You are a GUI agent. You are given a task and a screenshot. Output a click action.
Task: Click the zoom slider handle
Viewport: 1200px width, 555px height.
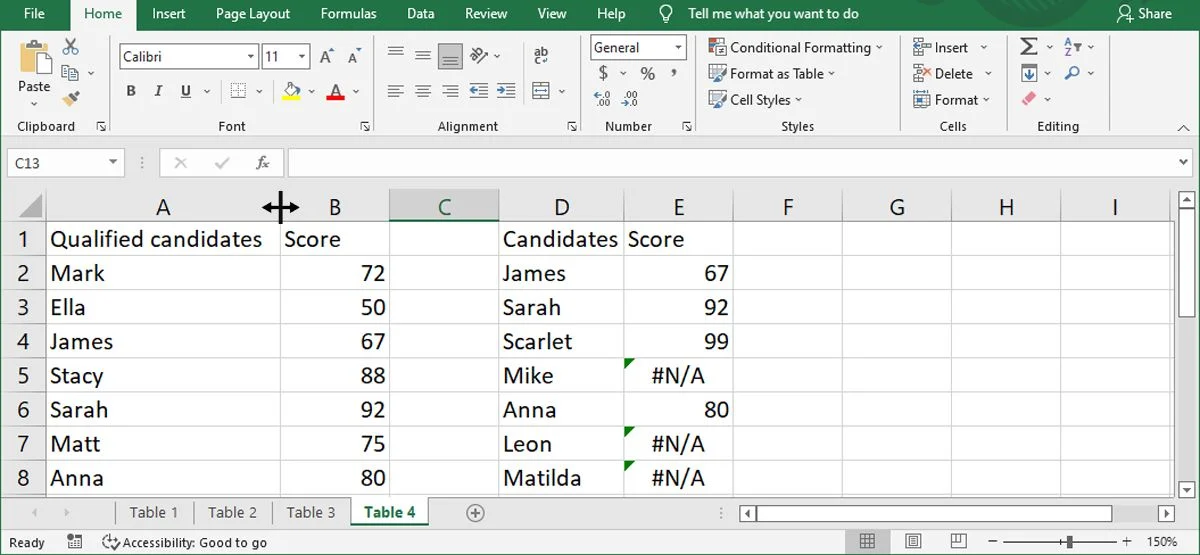click(1069, 542)
